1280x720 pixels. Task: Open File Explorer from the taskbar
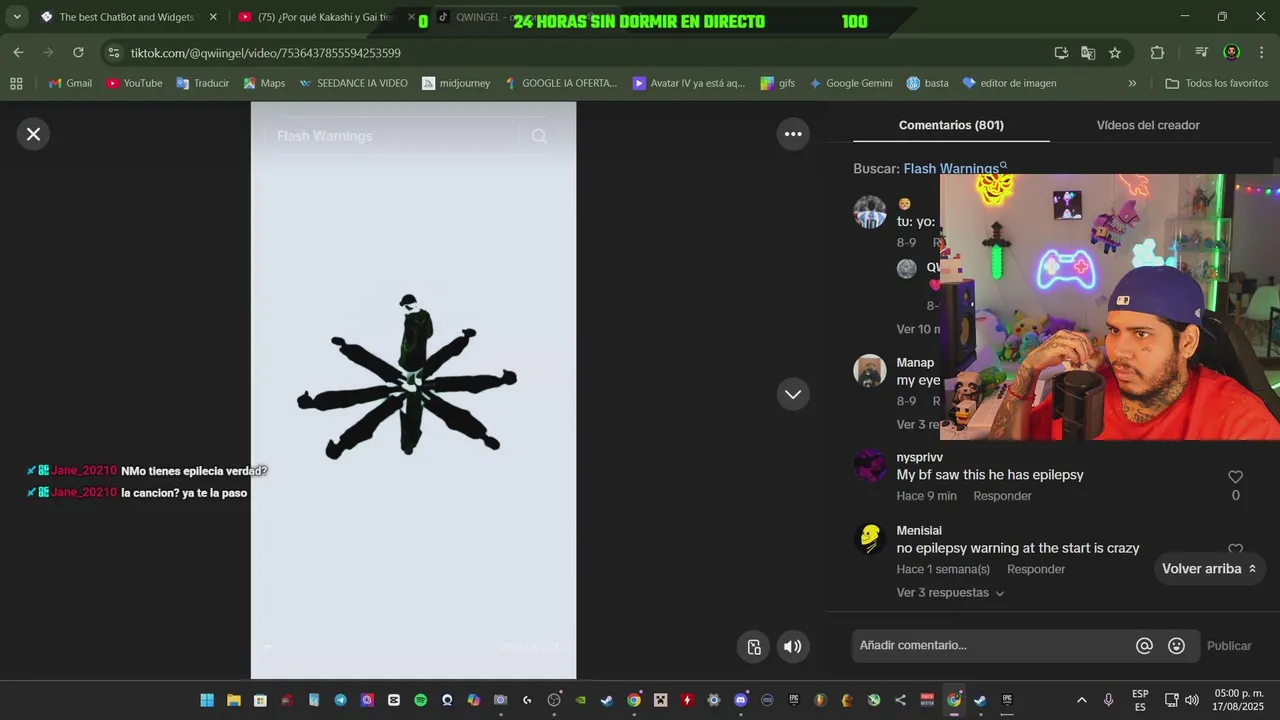pos(233,700)
